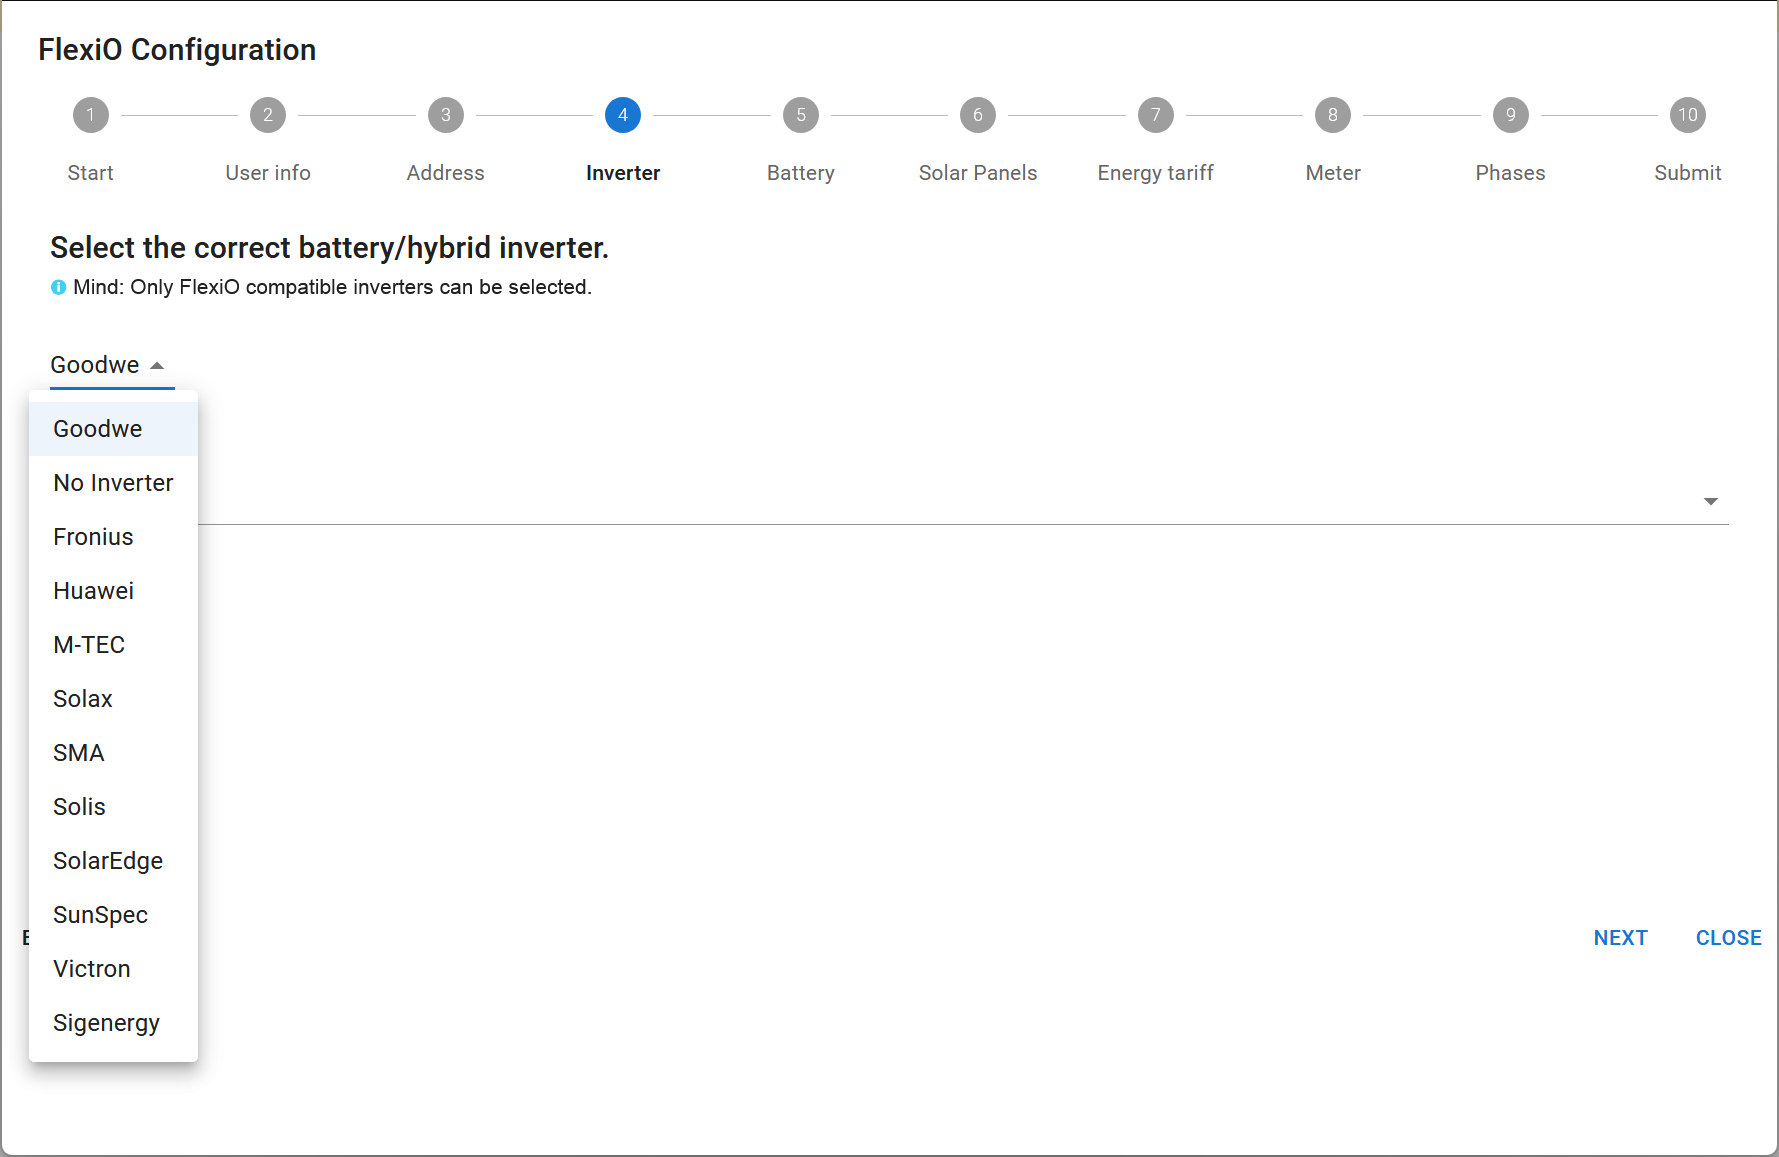Viewport: 1779px width, 1157px height.
Task: Click step 7 Energy tariff circle
Action: [1155, 115]
